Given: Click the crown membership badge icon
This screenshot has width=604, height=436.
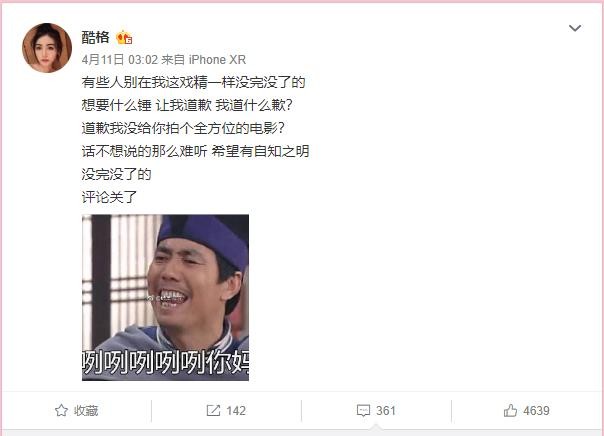Looking at the screenshot, I should click(x=124, y=37).
